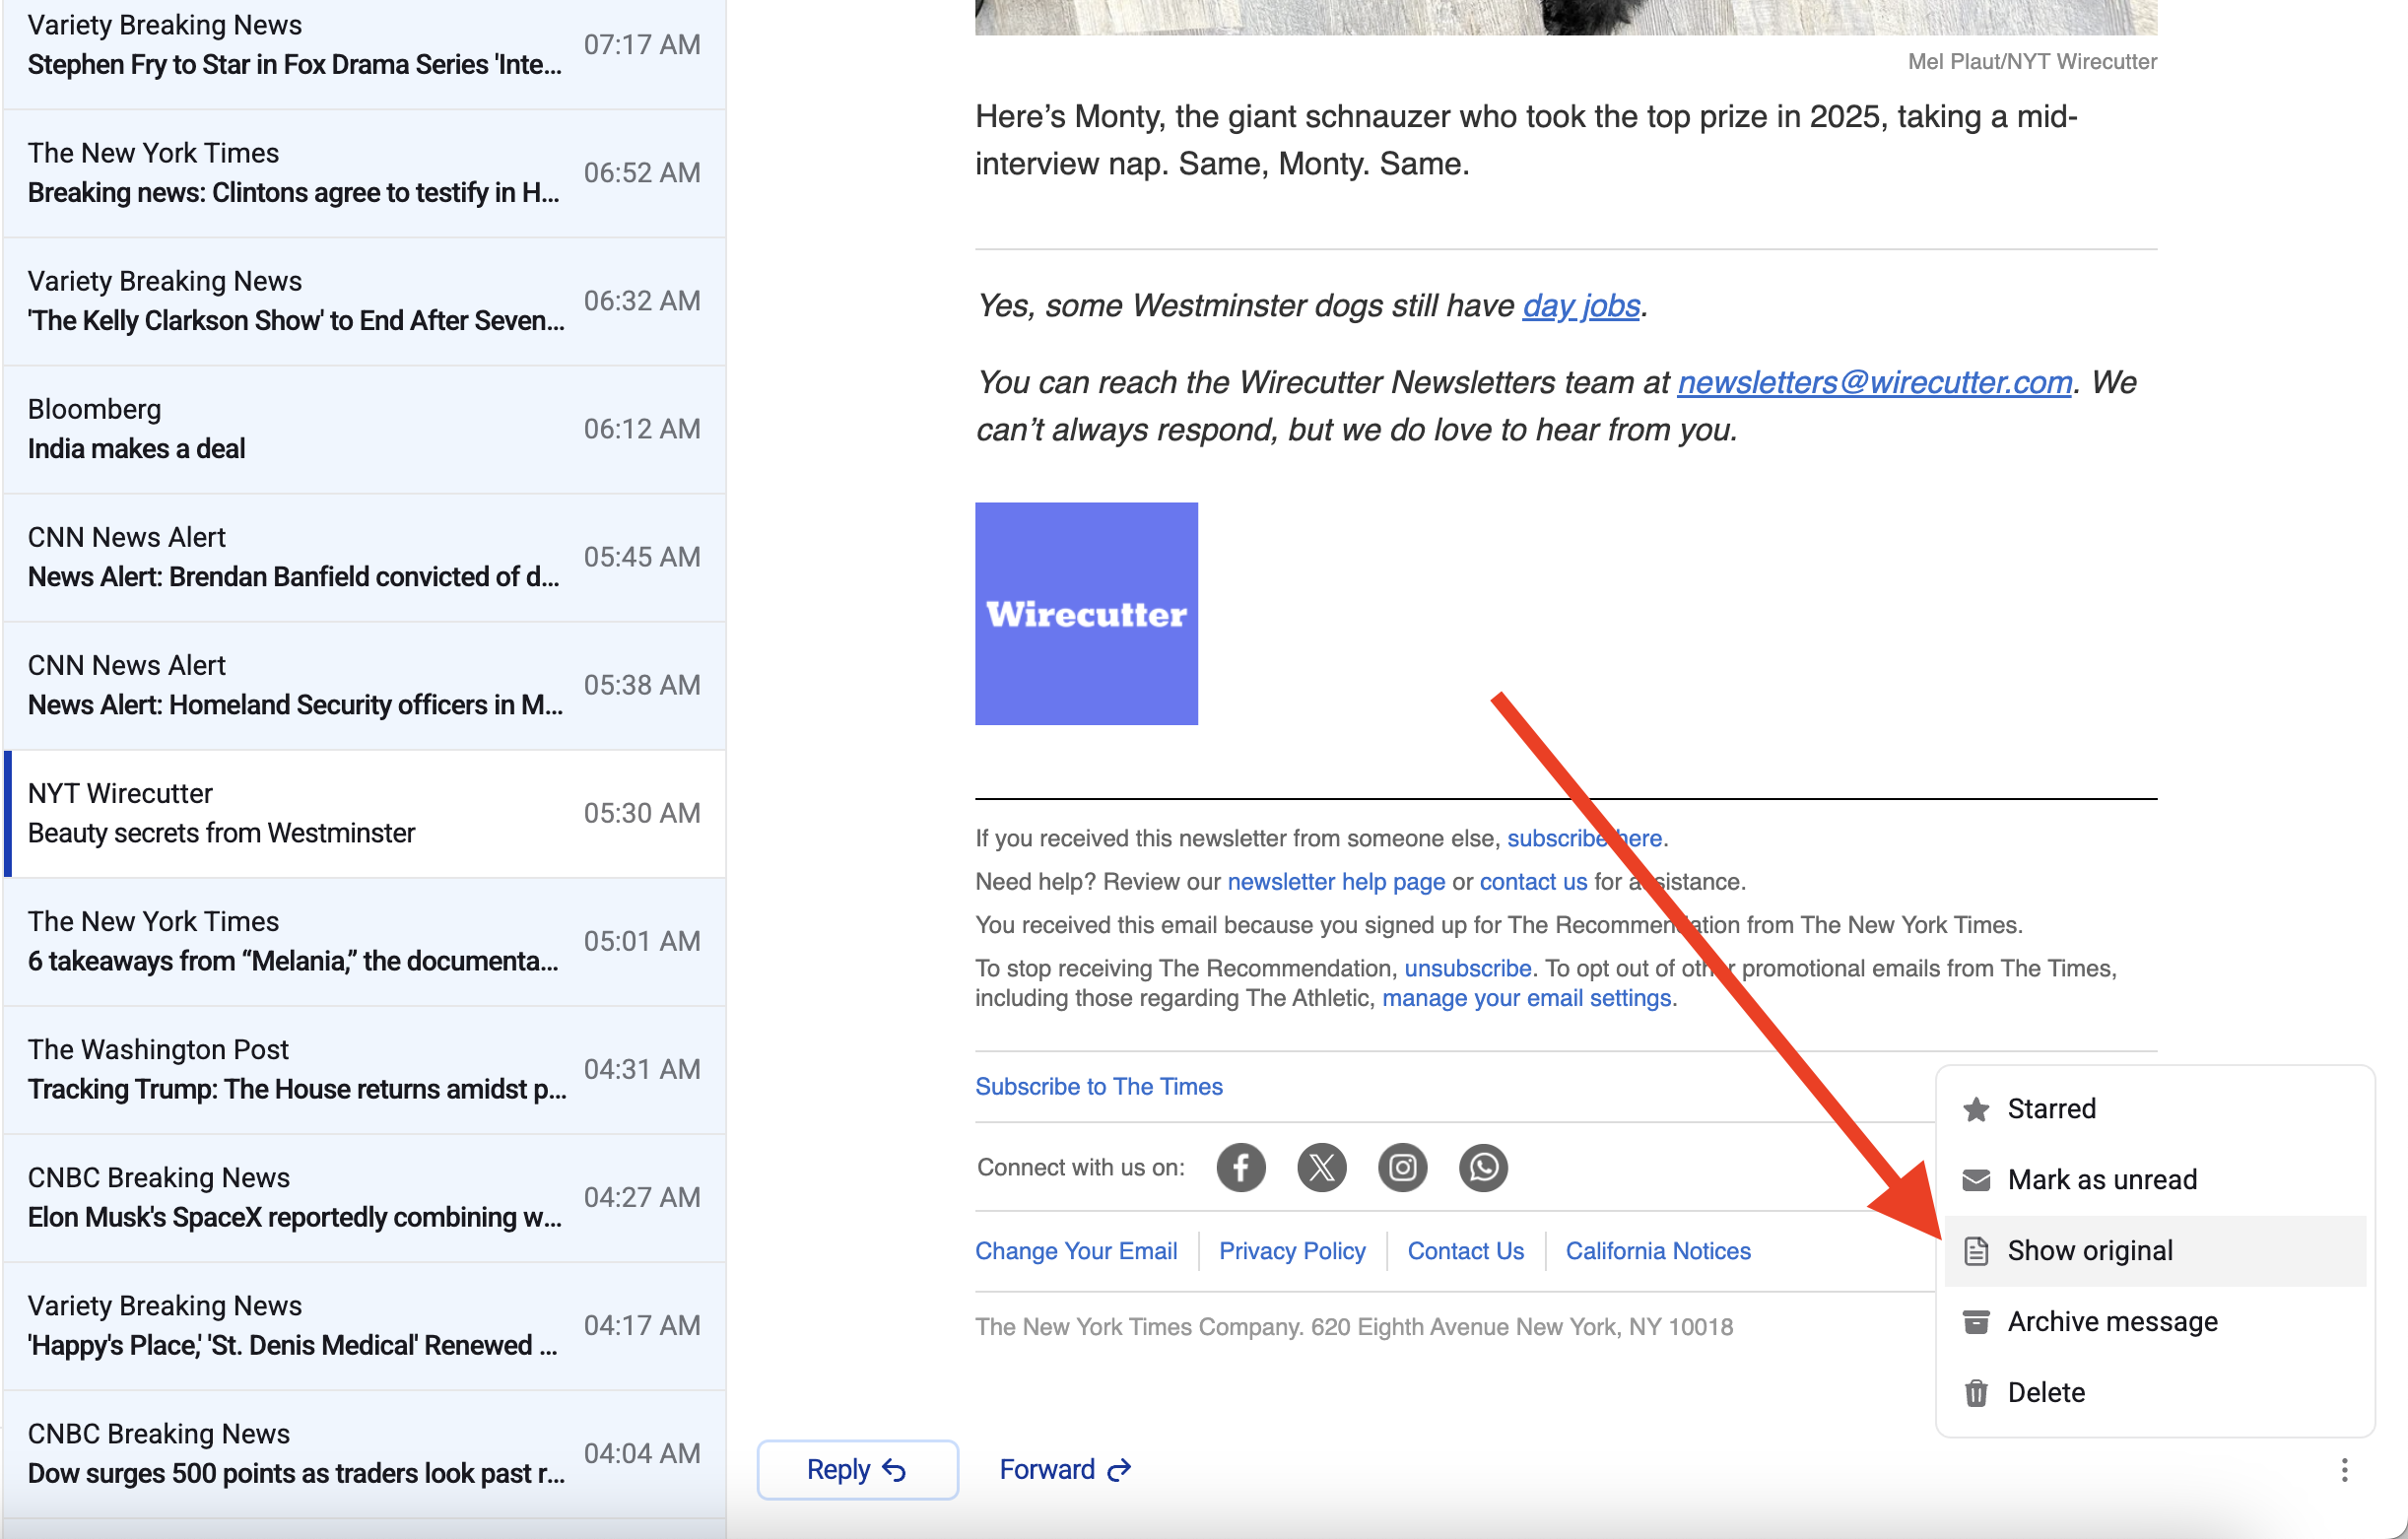2408x1539 pixels.
Task: Click the archive box icon
Action: coord(1975,1321)
